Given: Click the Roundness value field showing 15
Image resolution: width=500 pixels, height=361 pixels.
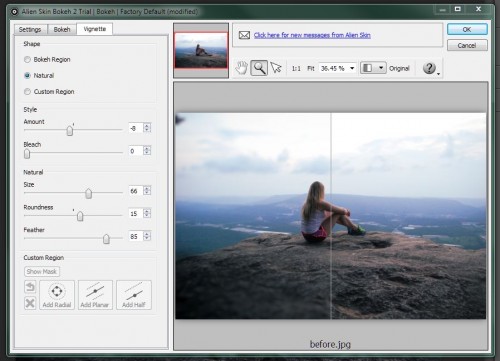Looking at the screenshot, I should point(136,213).
